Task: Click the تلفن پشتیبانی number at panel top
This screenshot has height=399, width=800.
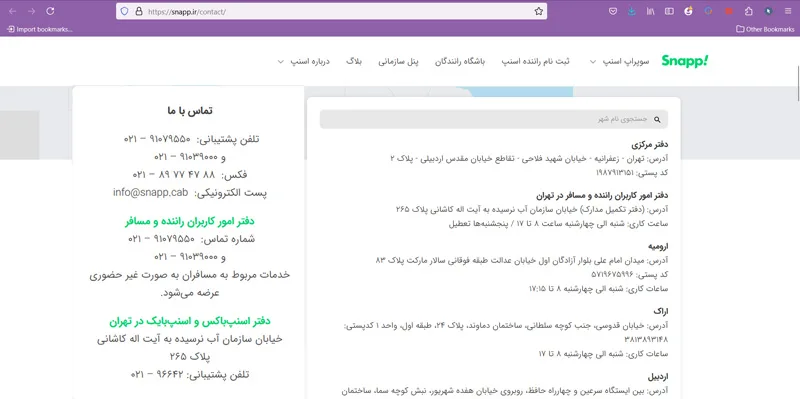Action: pos(191,139)
